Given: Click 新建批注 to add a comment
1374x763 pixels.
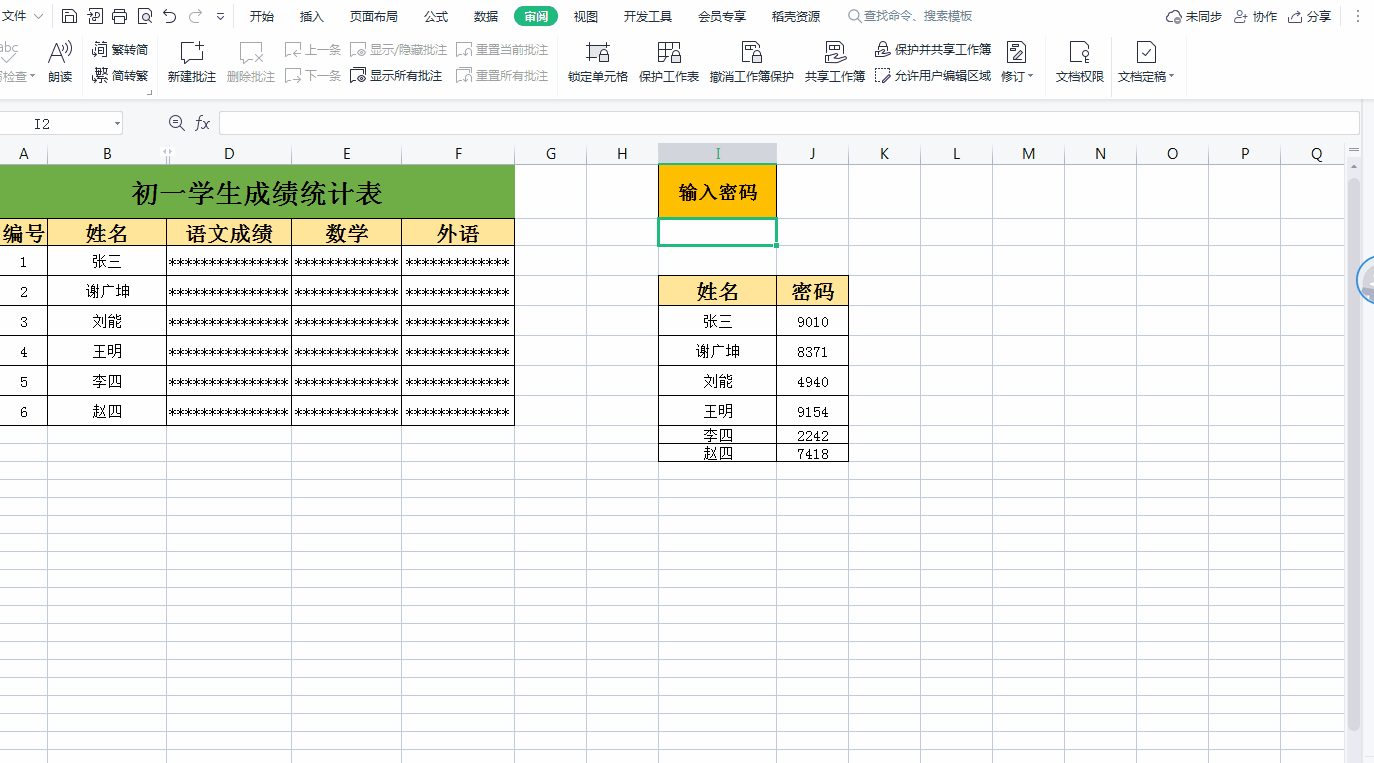Looking at the screenshot, I should point(192,61).
